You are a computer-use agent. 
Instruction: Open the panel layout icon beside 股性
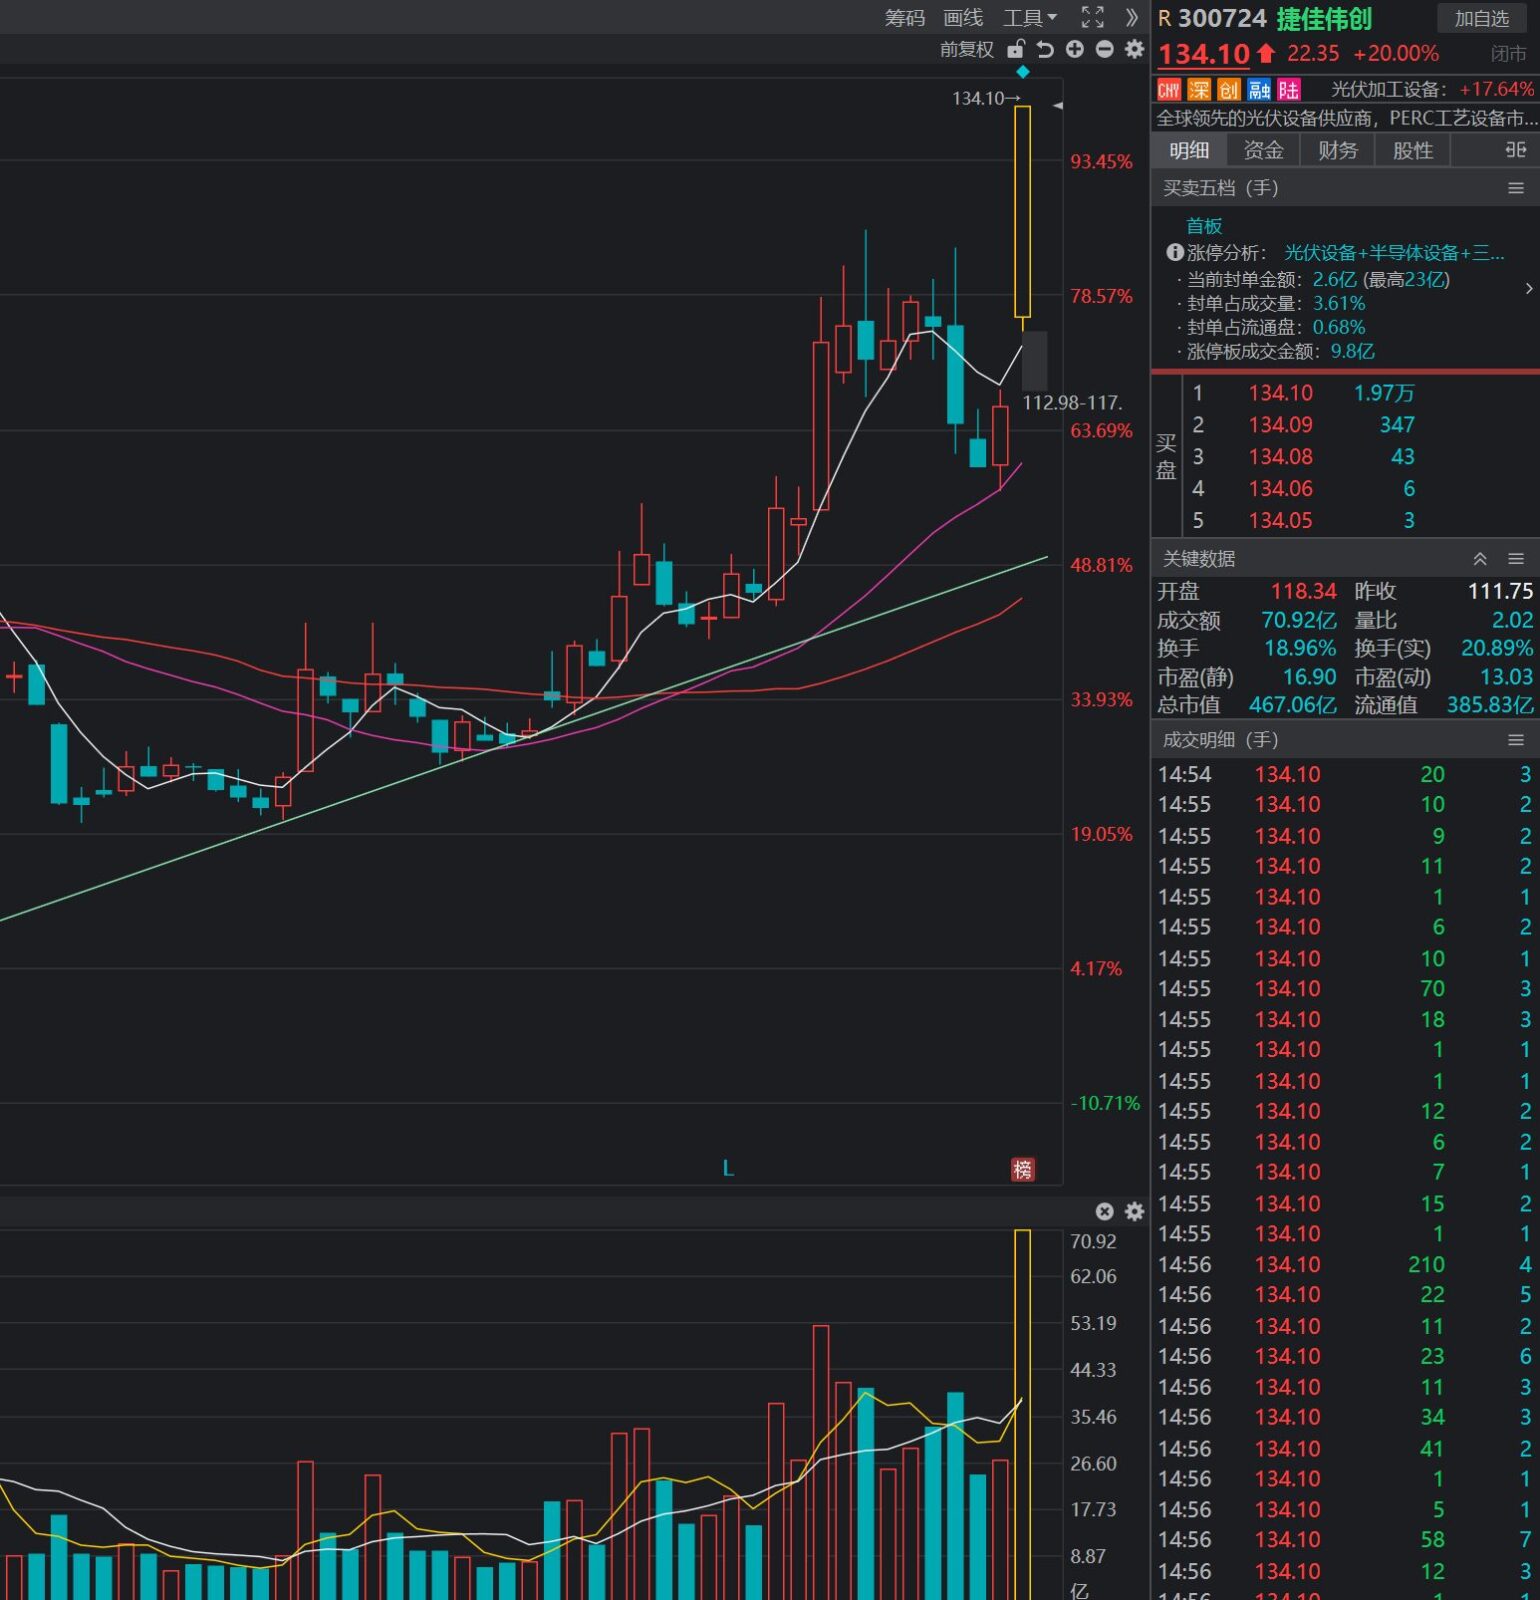1515,150
